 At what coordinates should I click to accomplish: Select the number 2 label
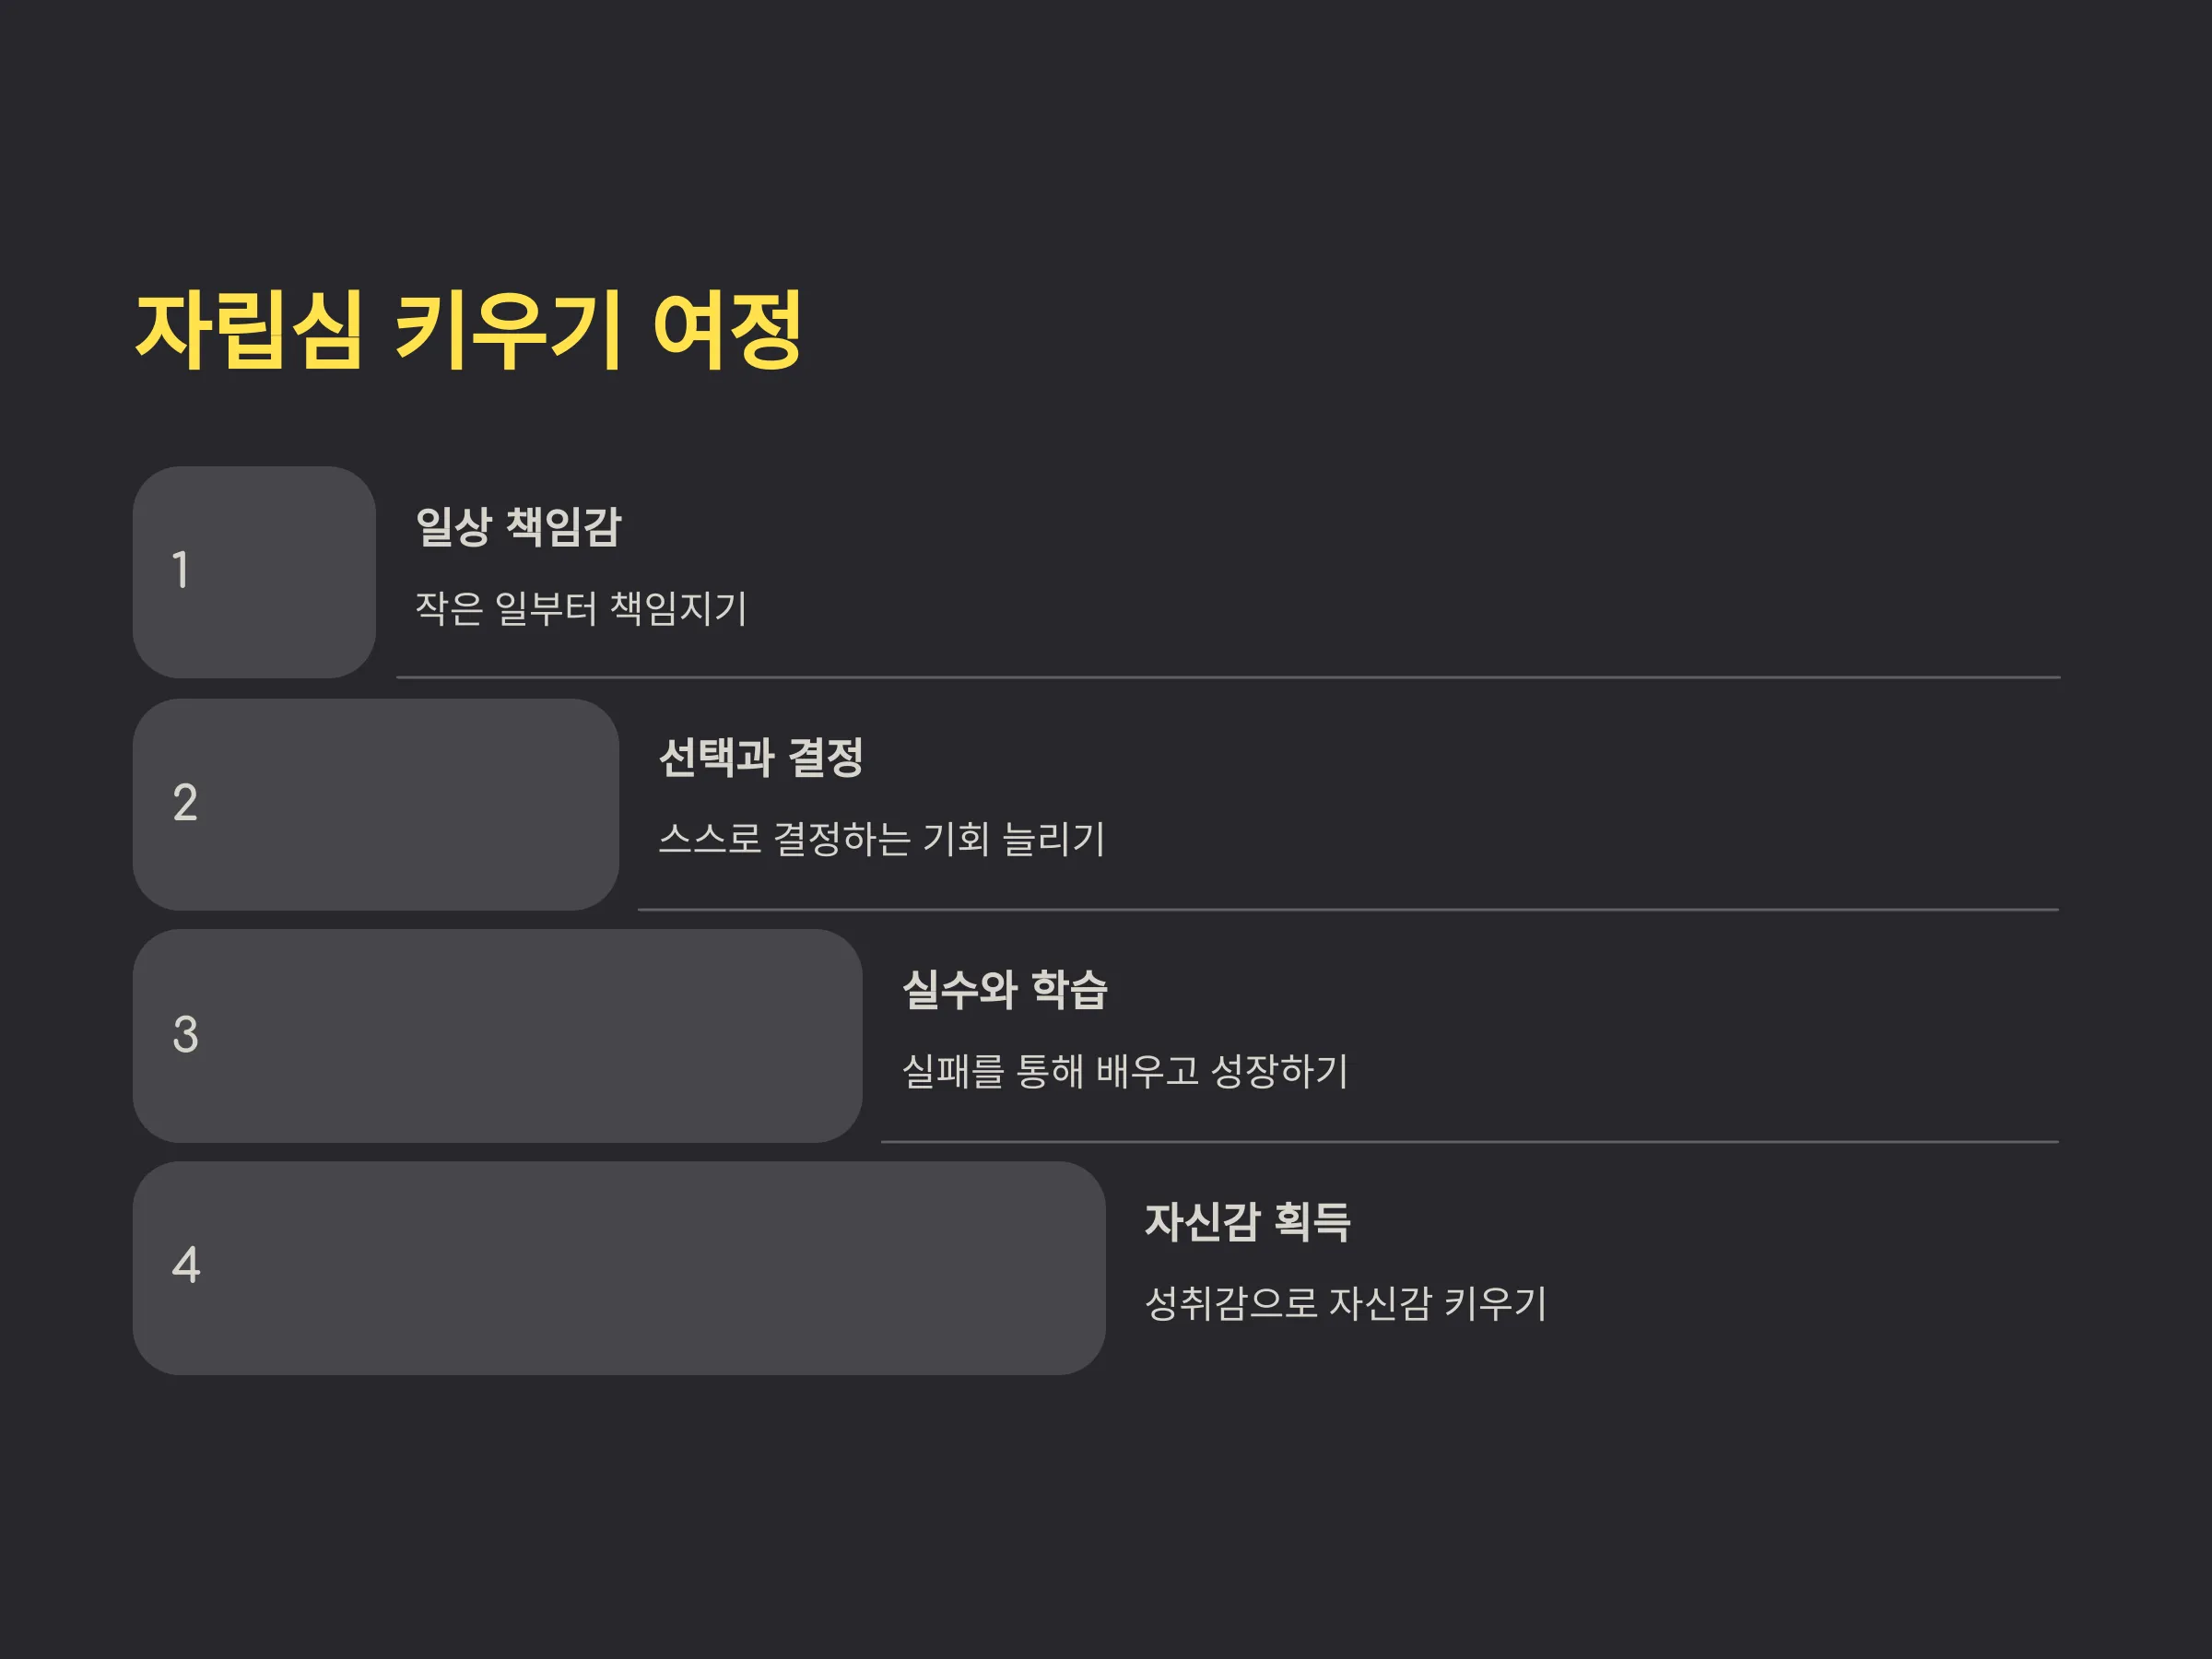click(185, 803)
